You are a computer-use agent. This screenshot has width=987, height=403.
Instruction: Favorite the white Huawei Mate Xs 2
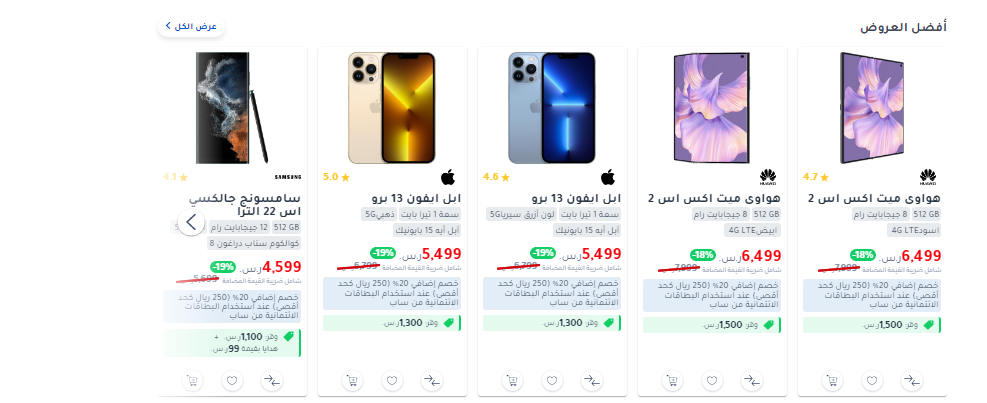(712, 381)
